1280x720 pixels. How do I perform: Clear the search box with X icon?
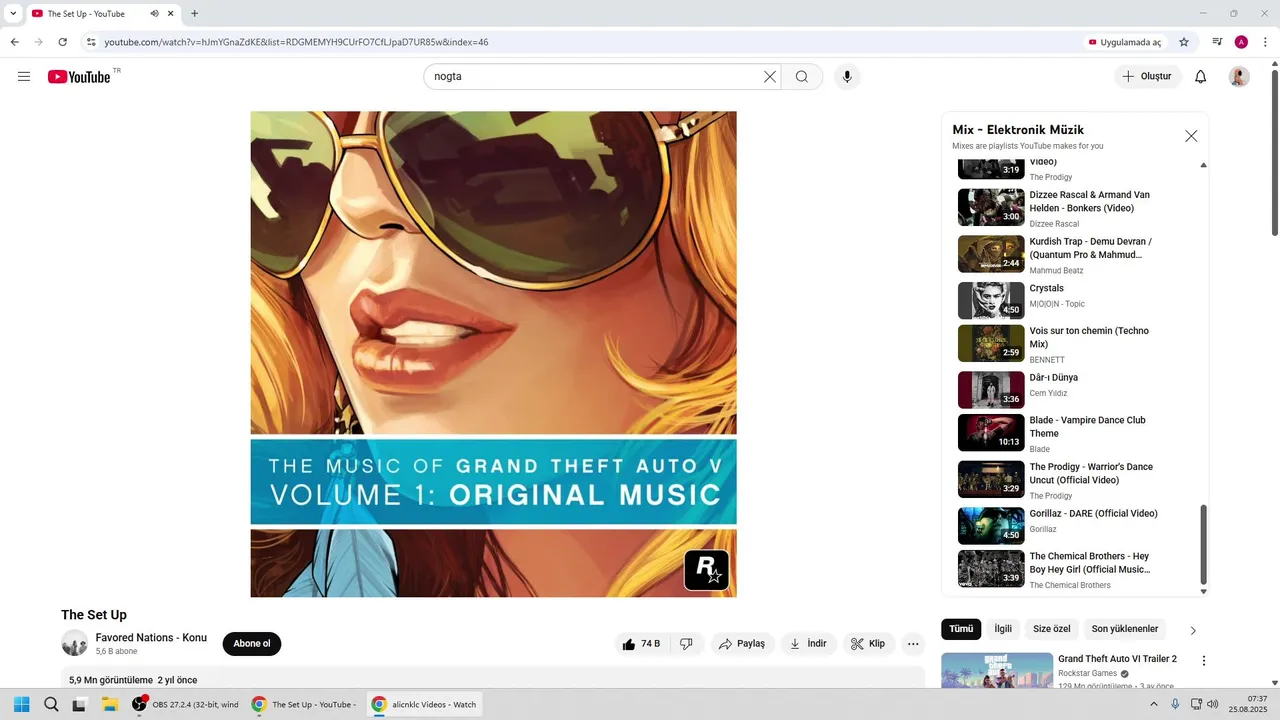770,77
